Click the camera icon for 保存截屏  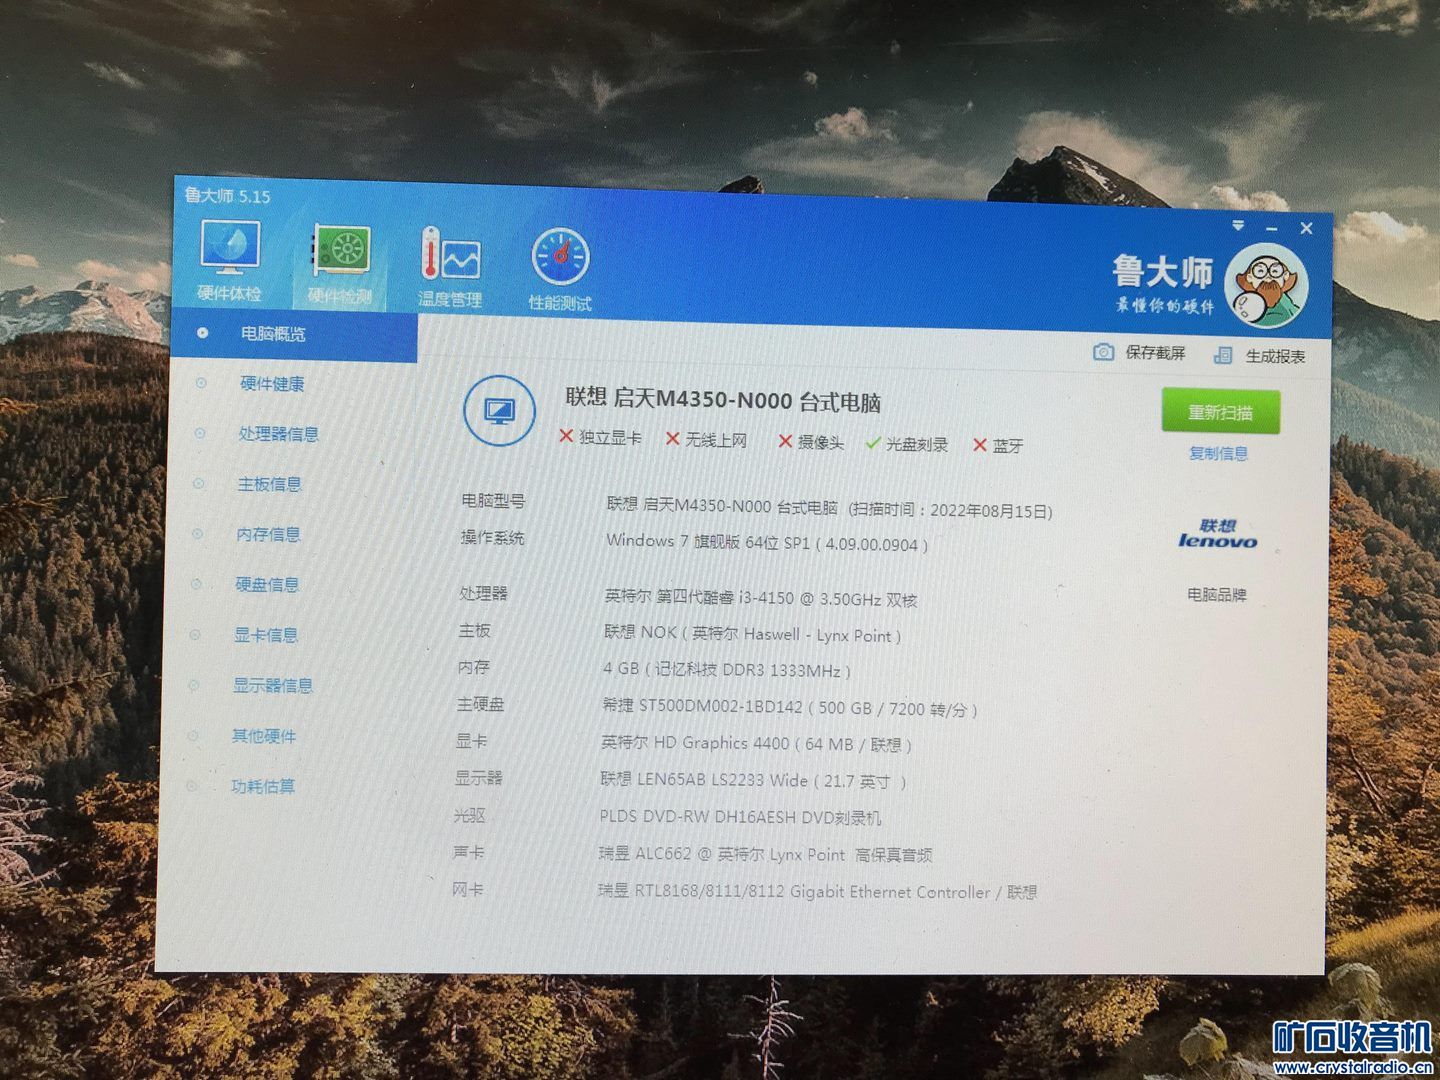(1103, 352)
